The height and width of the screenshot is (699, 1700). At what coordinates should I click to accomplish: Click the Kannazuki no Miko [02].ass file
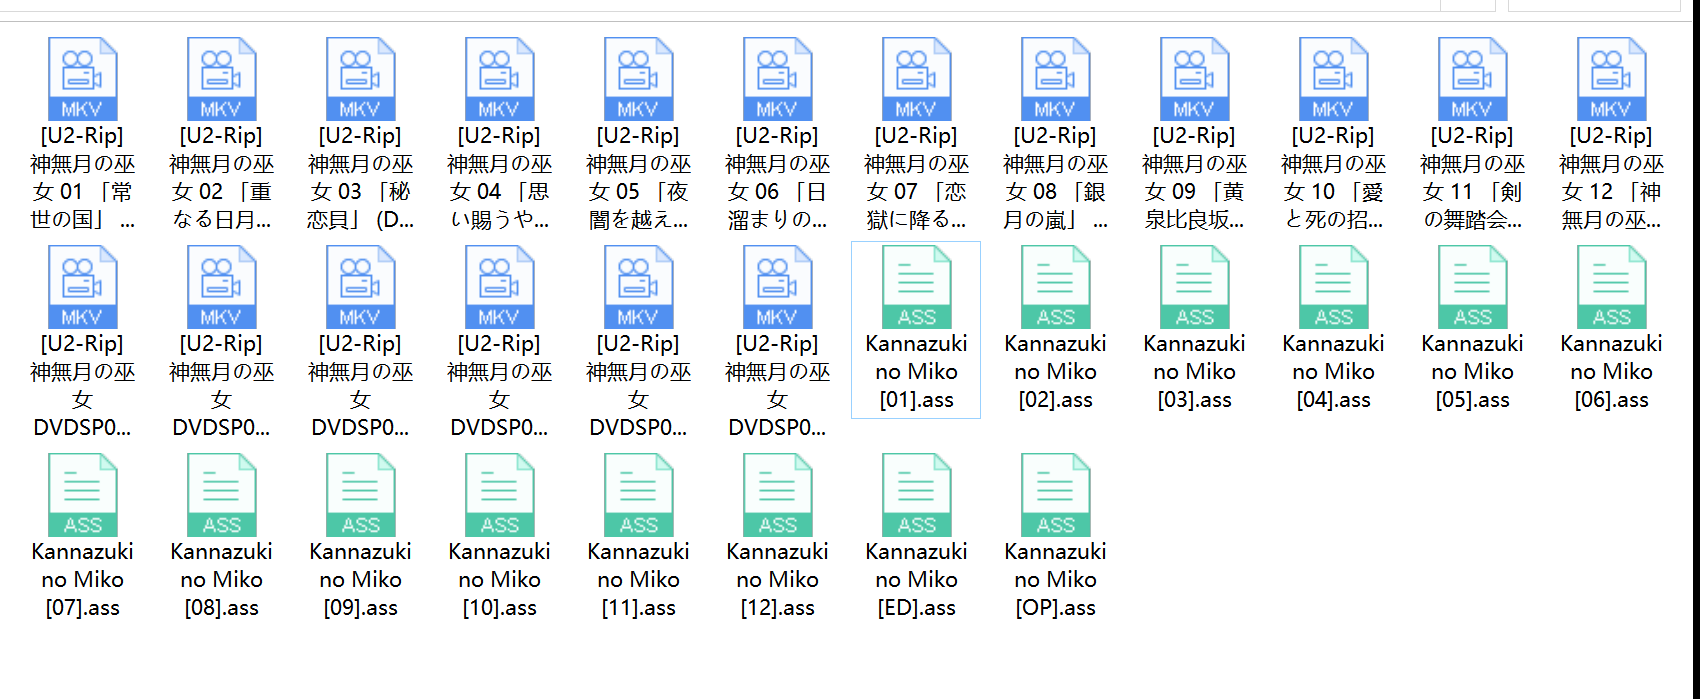(x=1055, y=288)
